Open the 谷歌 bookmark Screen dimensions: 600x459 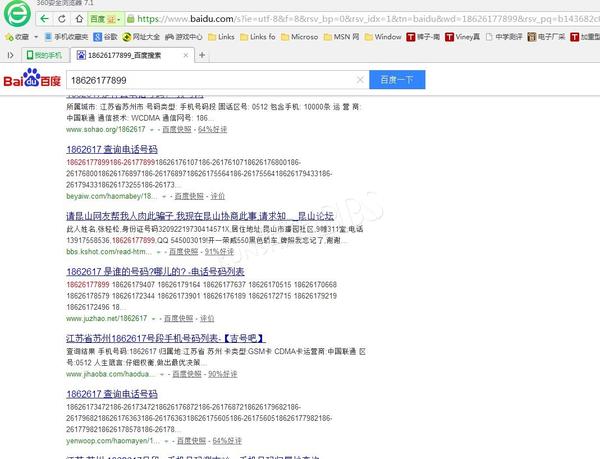click(105, 37)
